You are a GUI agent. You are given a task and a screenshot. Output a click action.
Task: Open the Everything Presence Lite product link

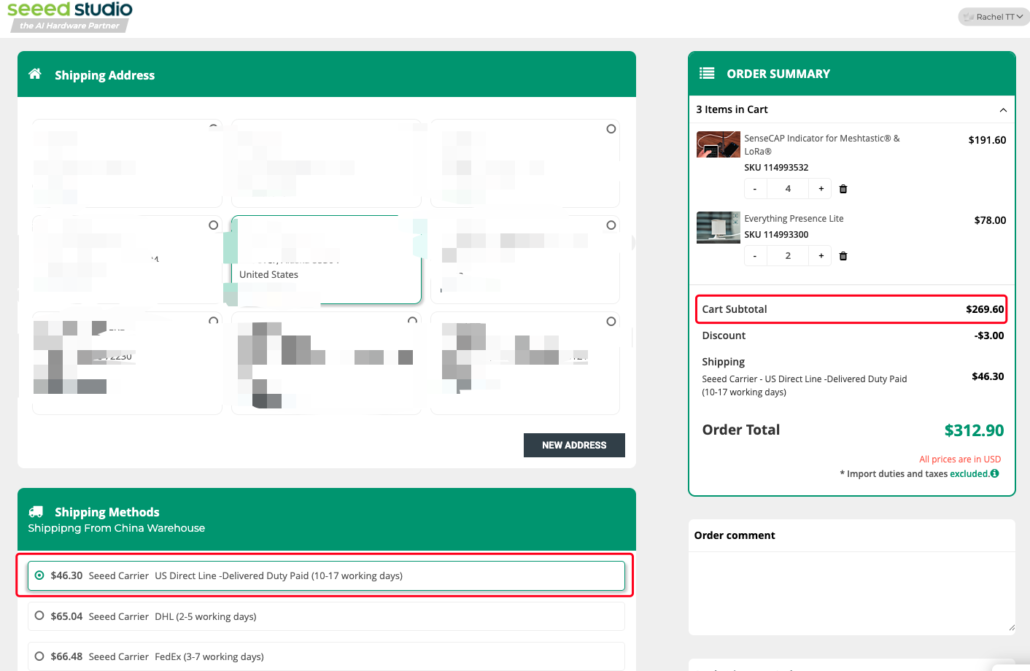tap(793, 219)
